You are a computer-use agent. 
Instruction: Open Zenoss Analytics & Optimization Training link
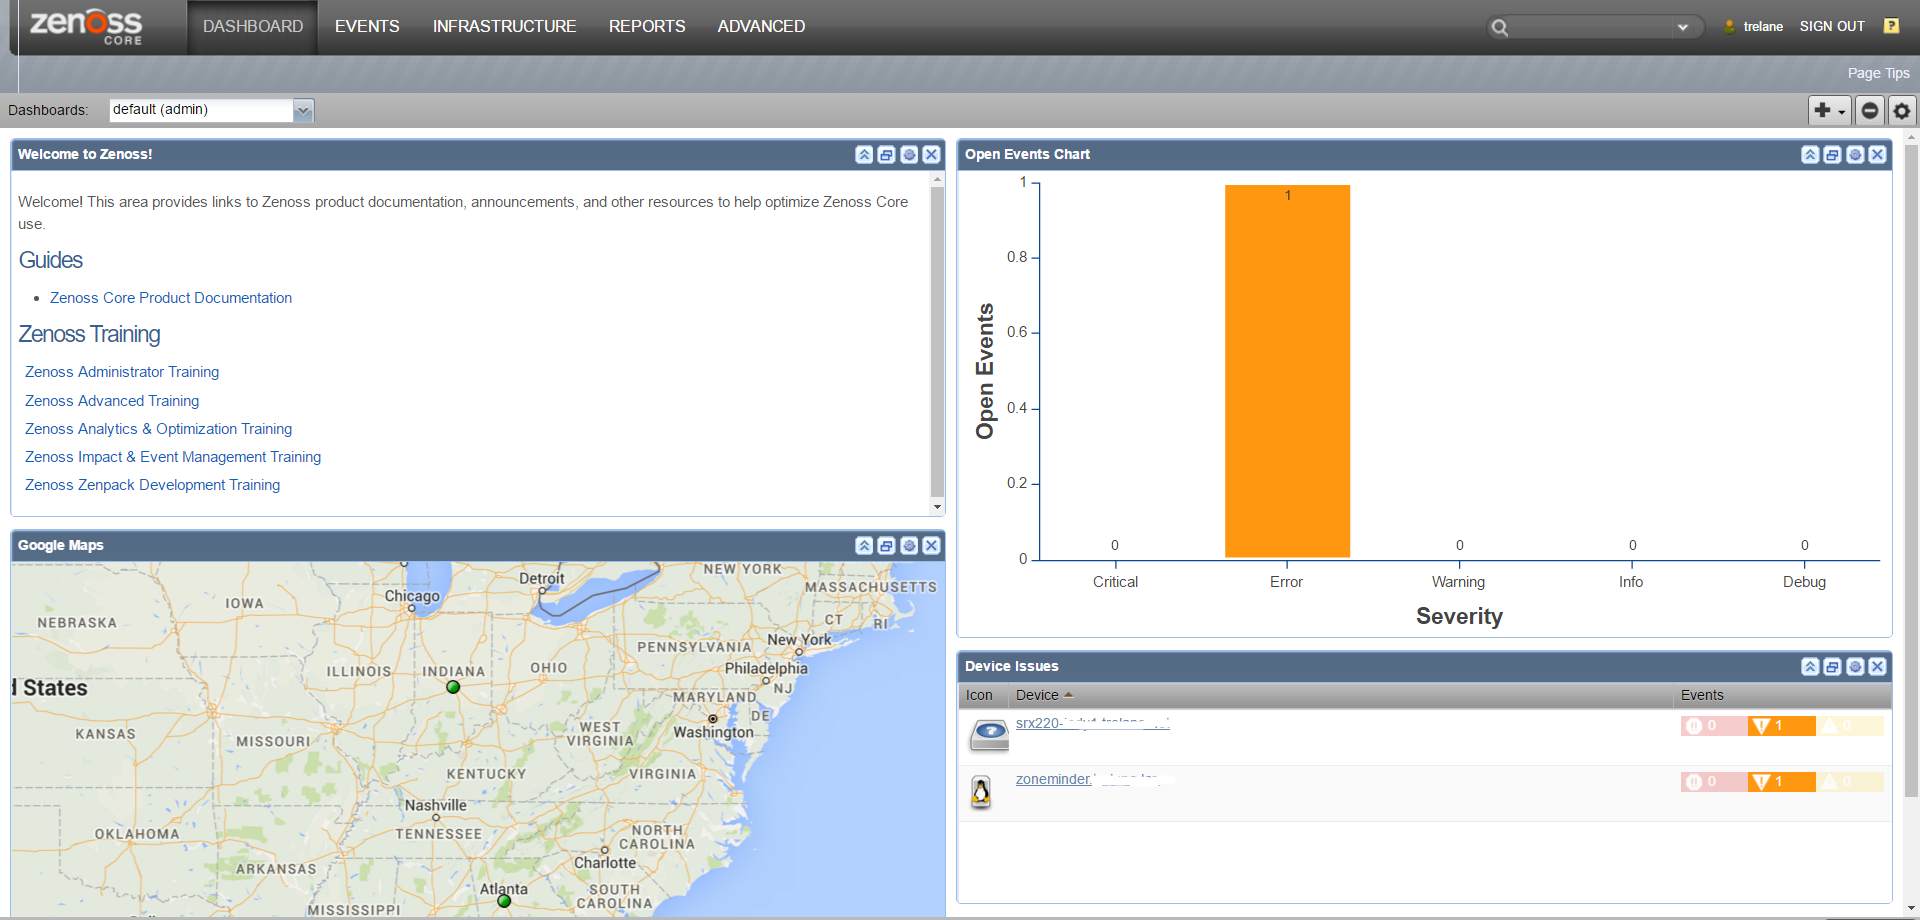pyautogui.click(x=159, y=429)
